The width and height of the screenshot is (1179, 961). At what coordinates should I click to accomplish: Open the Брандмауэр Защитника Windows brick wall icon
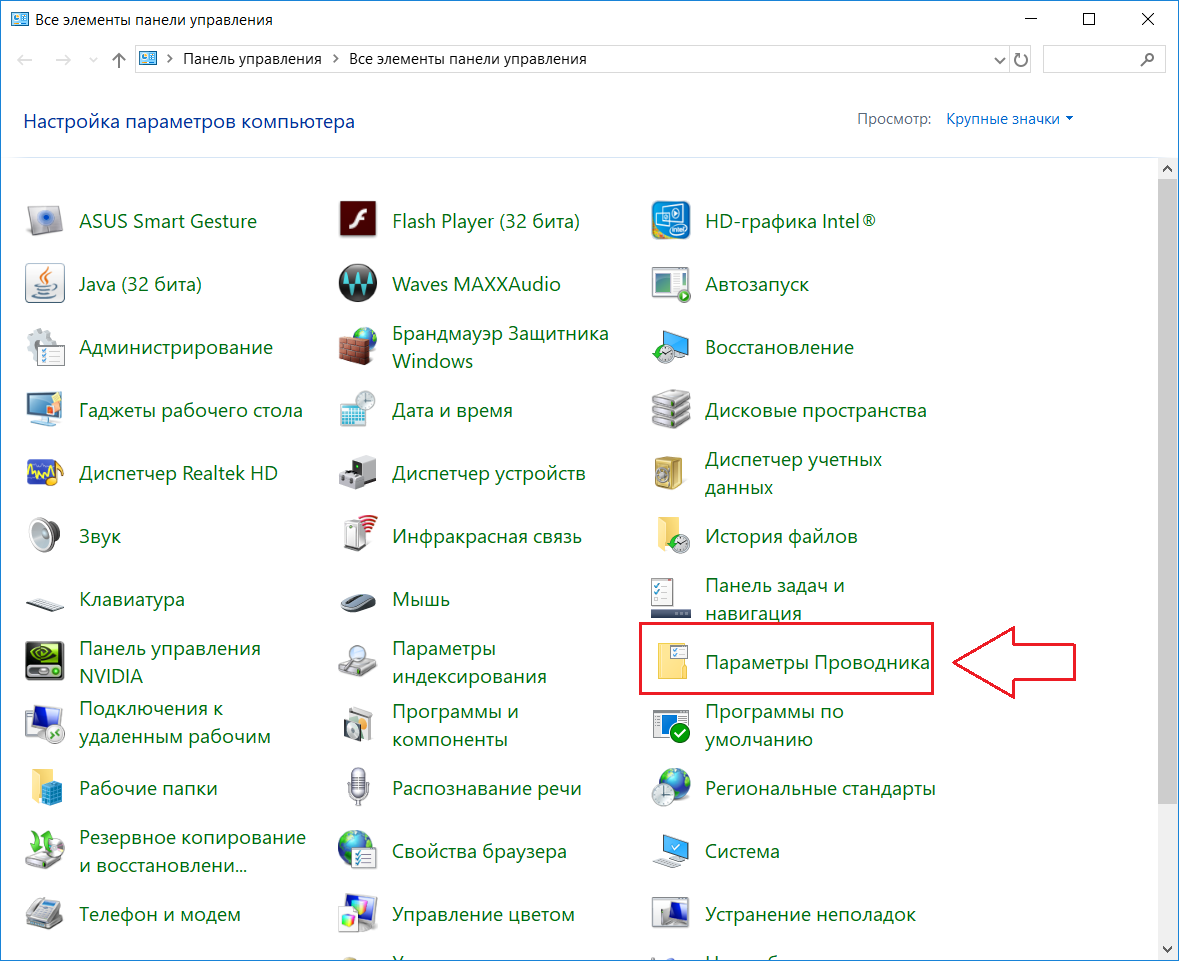(x=358, y=347)
